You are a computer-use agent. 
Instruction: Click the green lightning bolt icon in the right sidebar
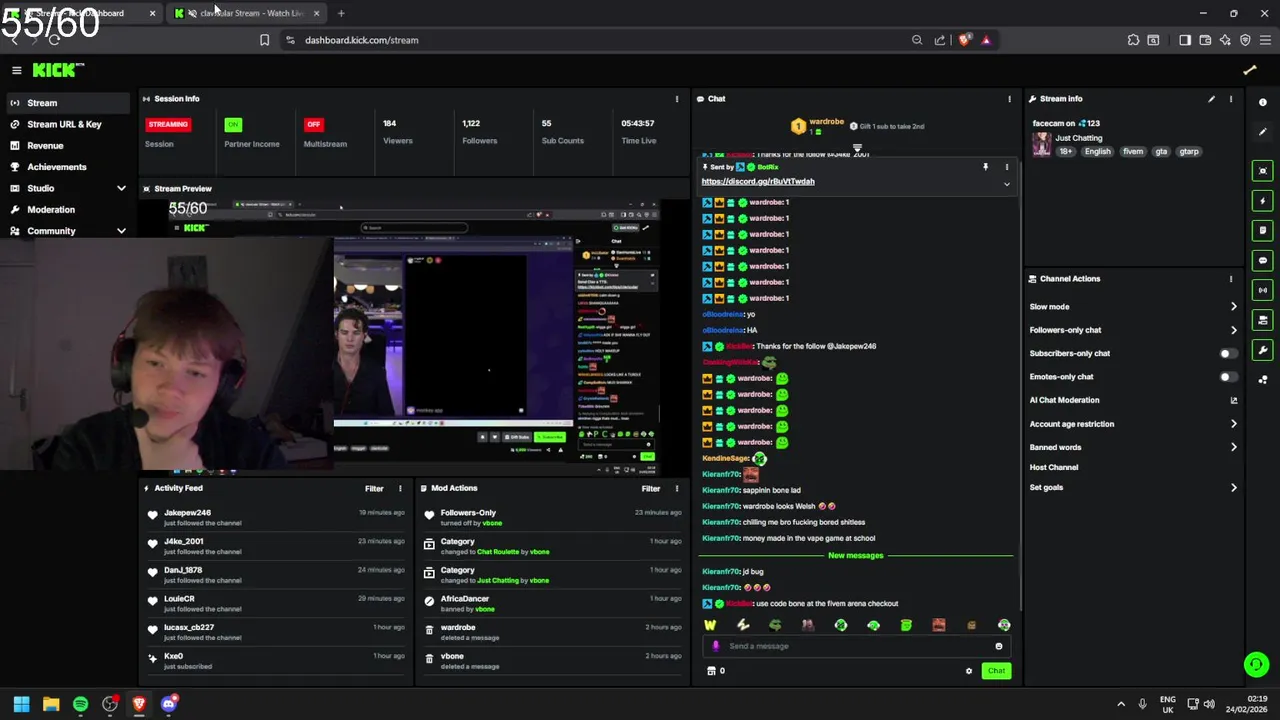click(1263, 201)
